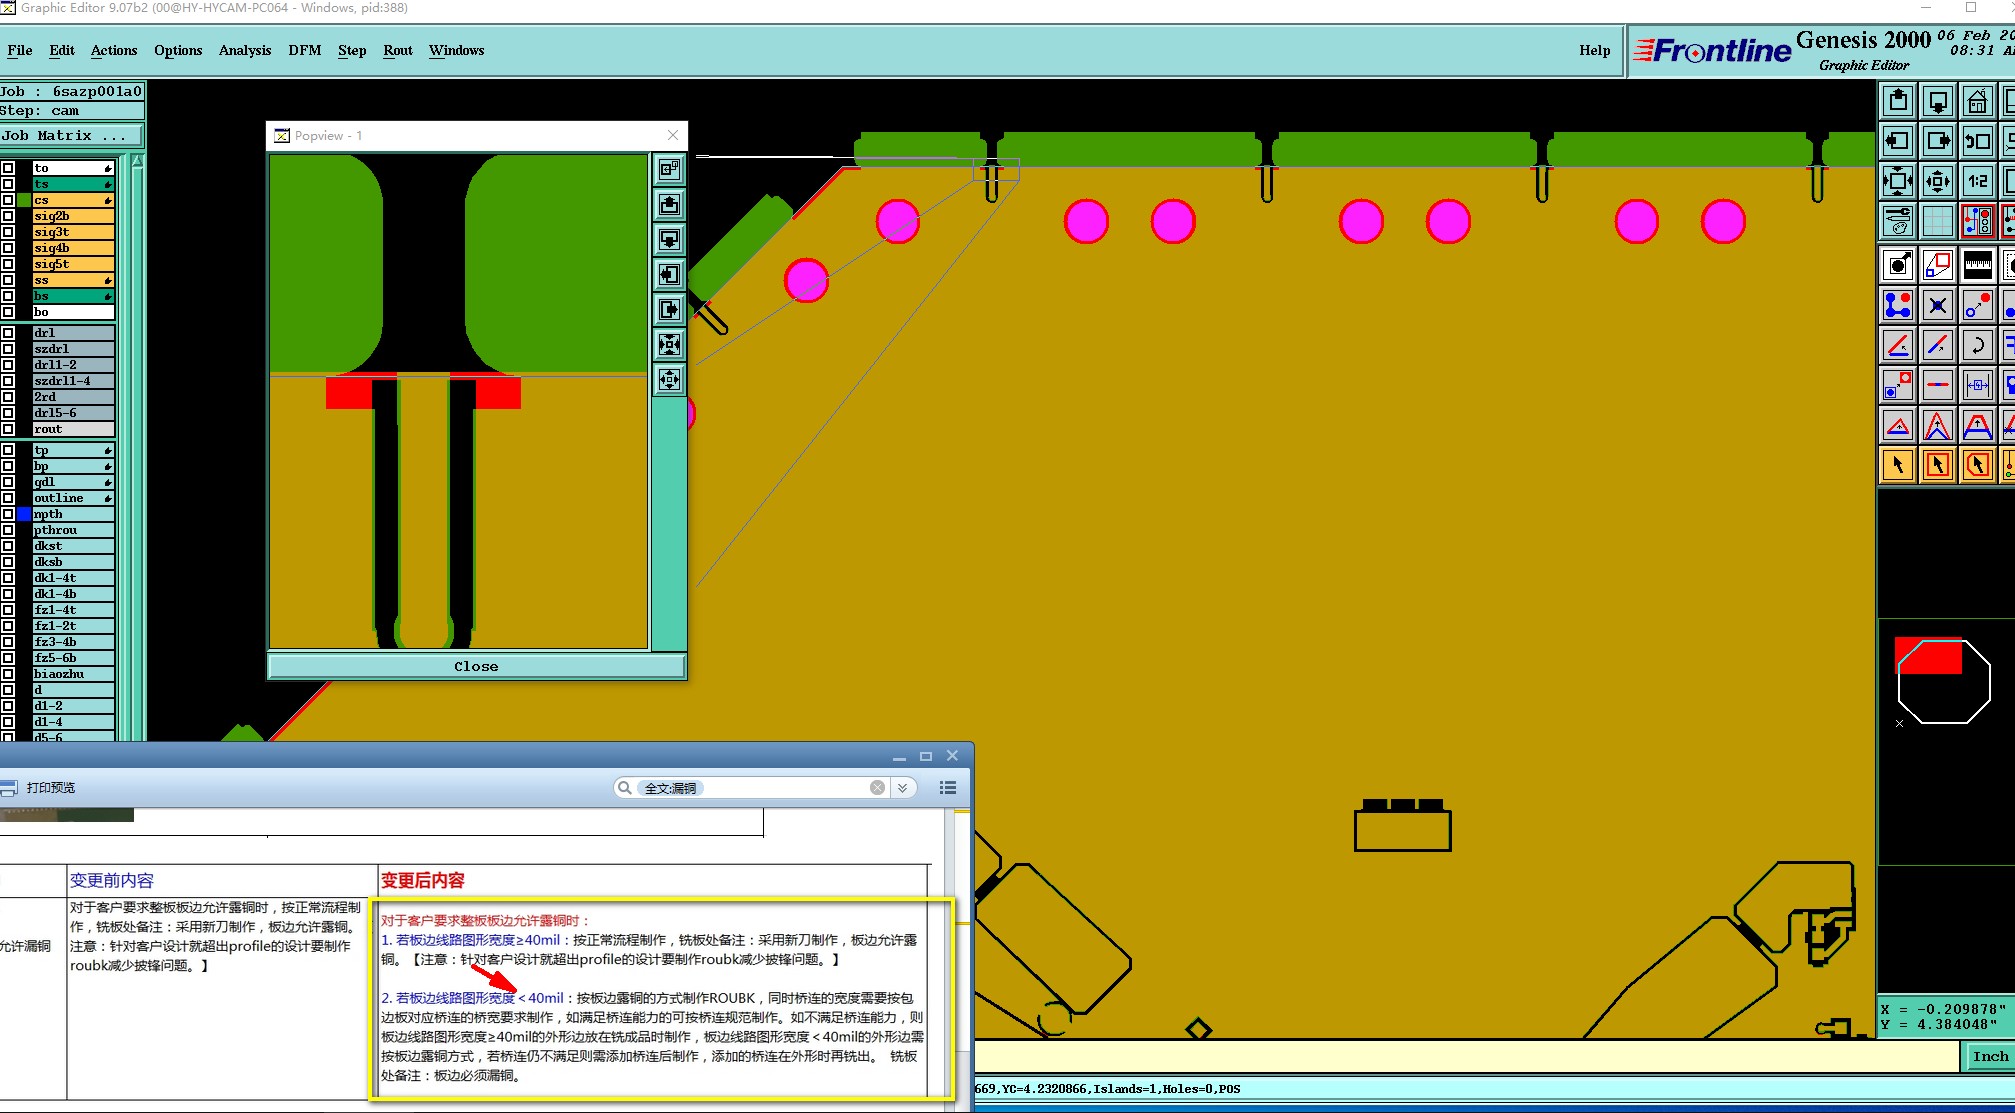The image size is (2015, 1113).
Task: Click the undo rectangle view icon
Action: [x=1977, y=141]
